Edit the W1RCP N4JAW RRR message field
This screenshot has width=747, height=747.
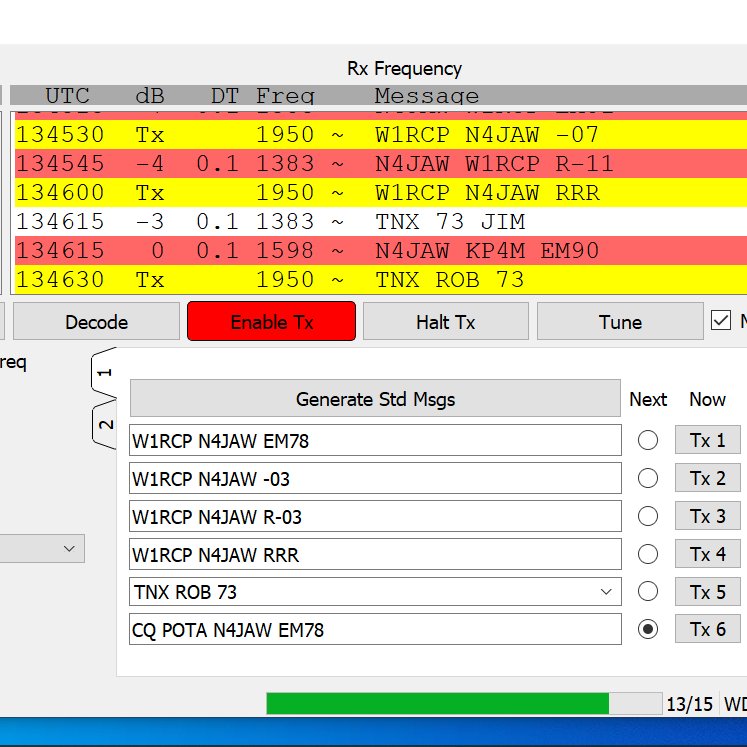375,554
